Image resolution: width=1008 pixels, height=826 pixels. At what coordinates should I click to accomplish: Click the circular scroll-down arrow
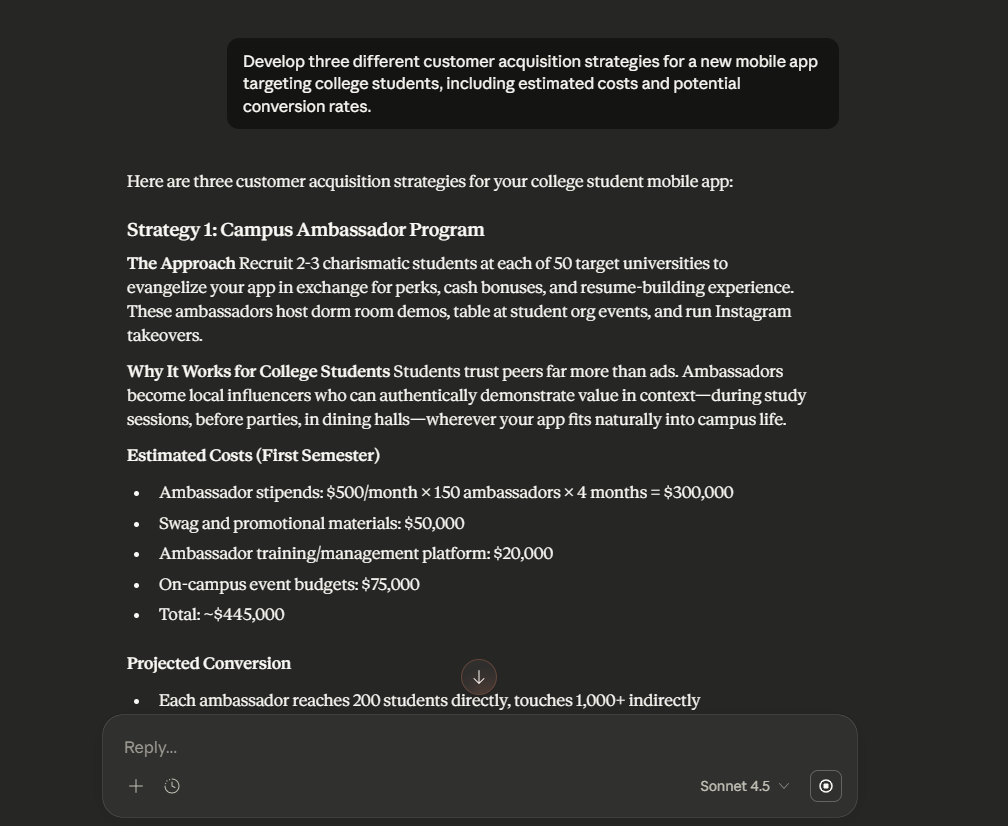478,677
